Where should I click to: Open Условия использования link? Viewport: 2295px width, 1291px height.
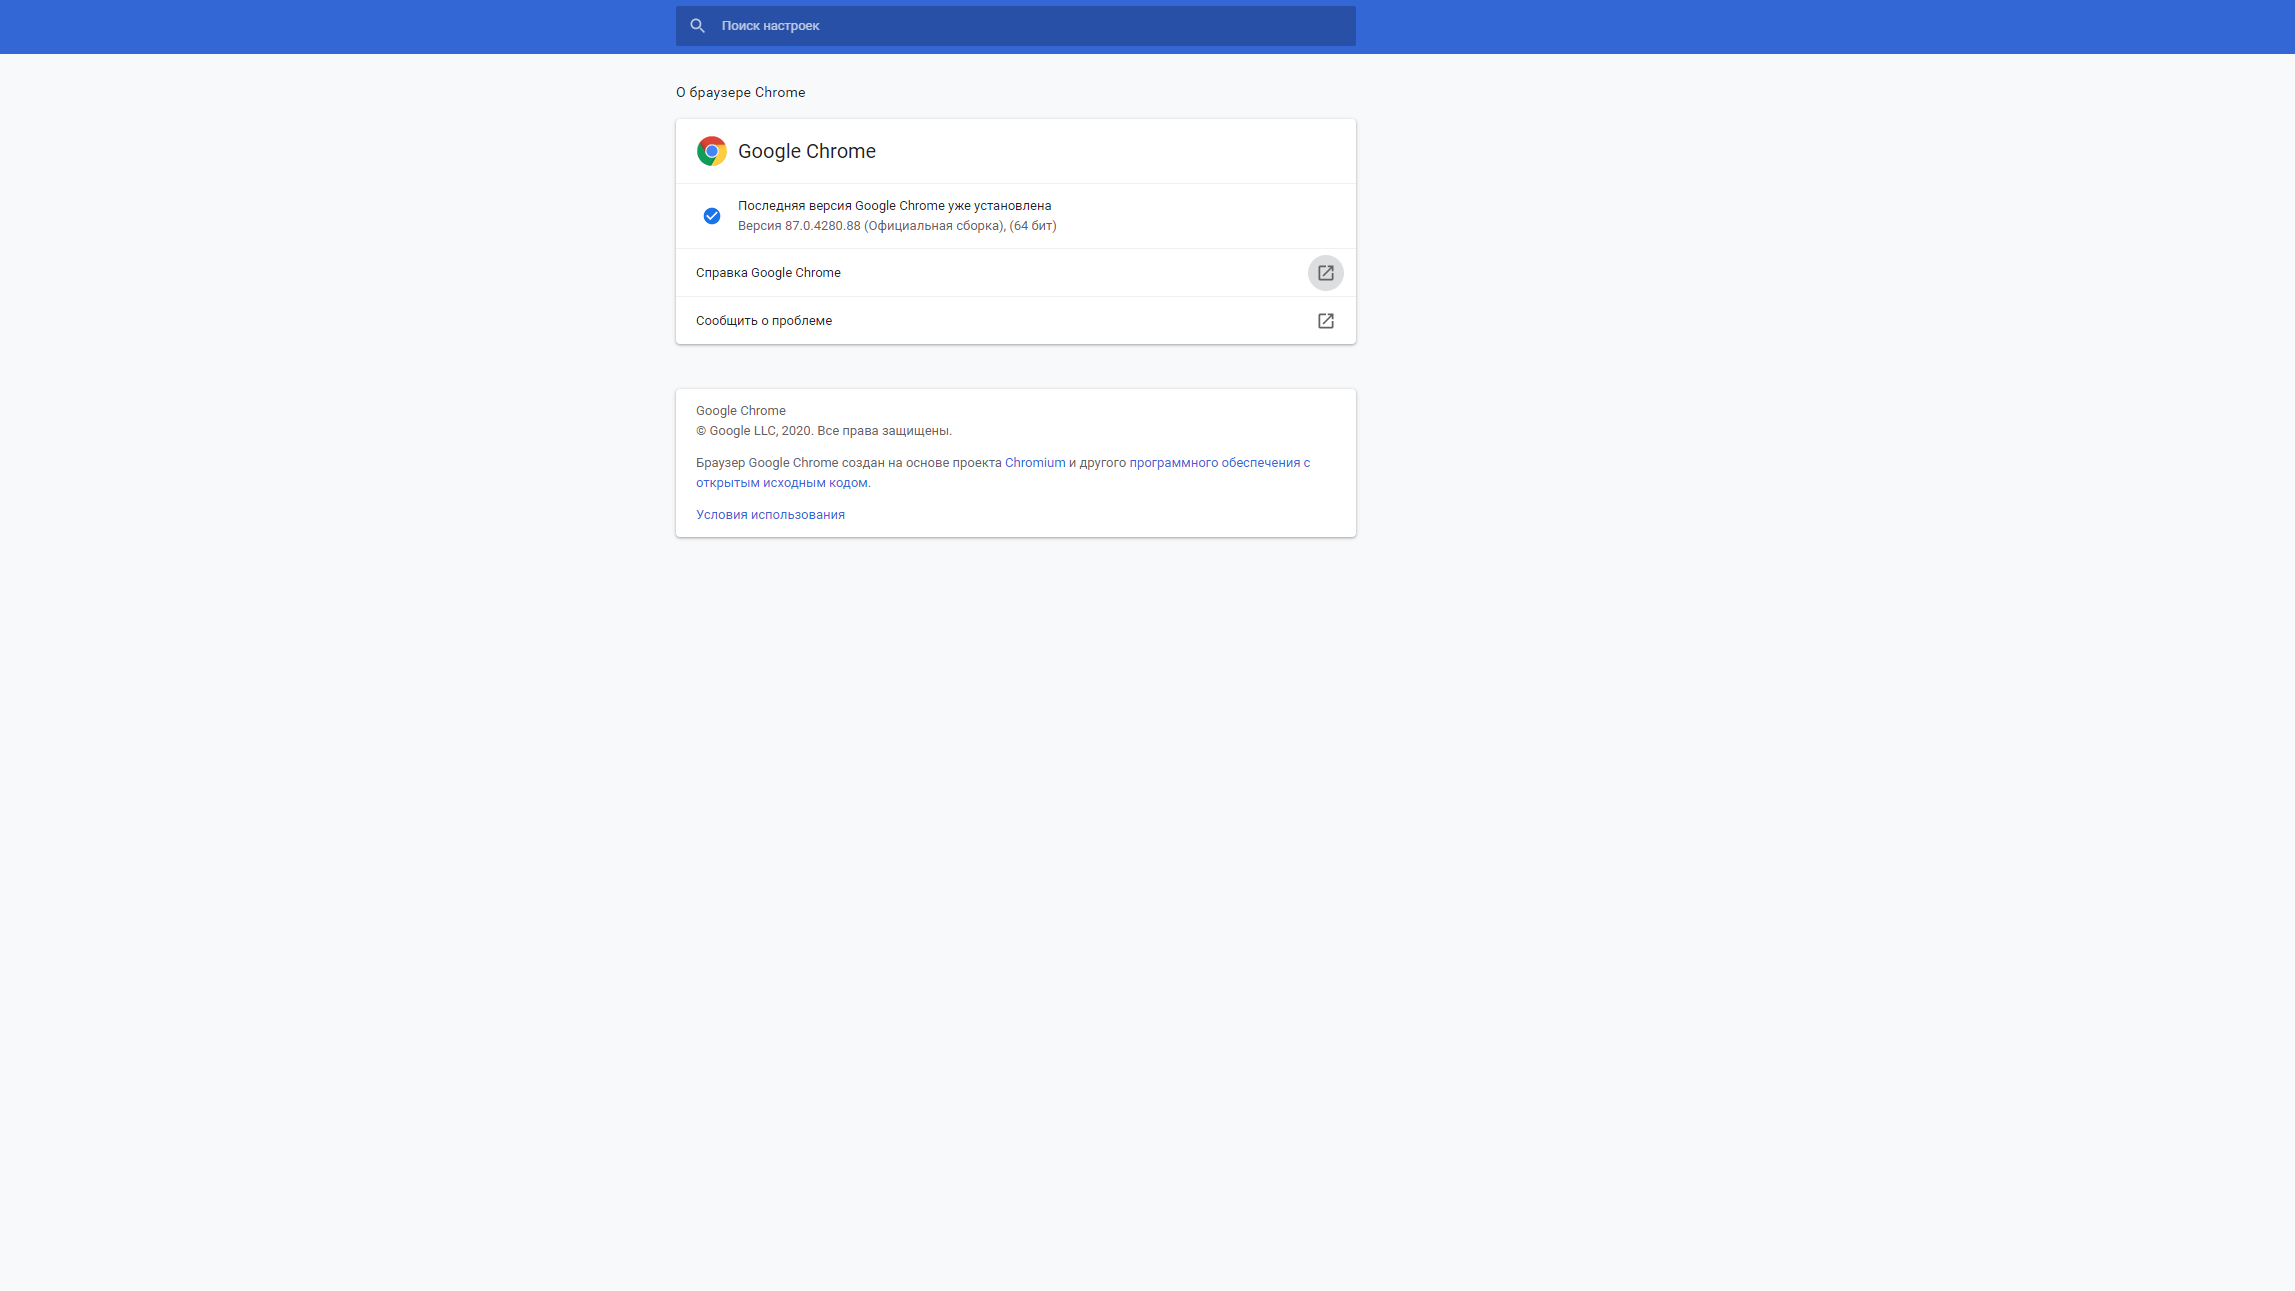click(770, 515)
